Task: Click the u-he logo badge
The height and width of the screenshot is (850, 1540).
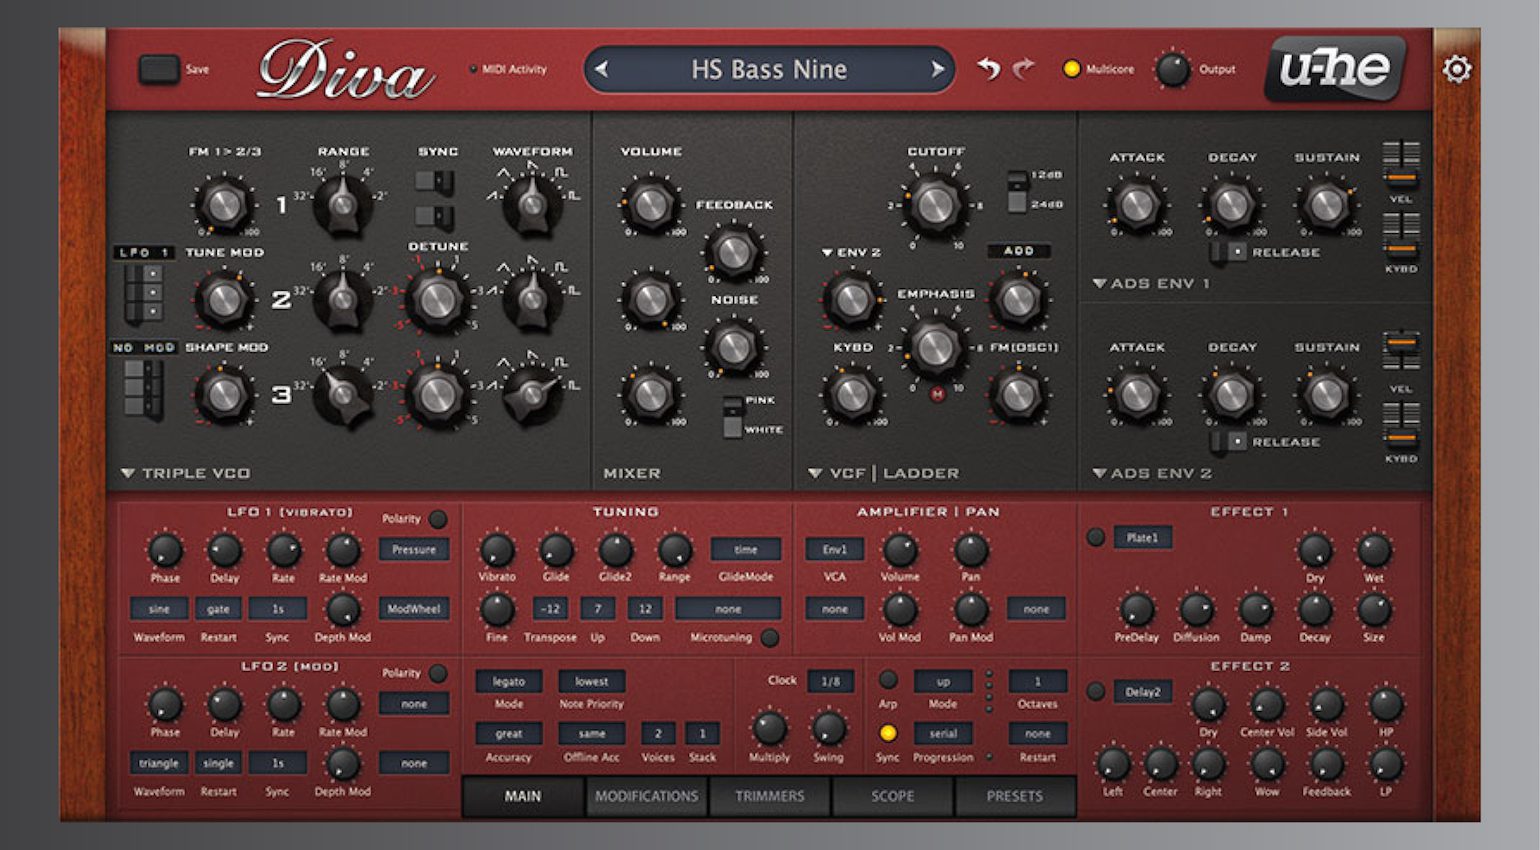Action: tap(1334, 68)
